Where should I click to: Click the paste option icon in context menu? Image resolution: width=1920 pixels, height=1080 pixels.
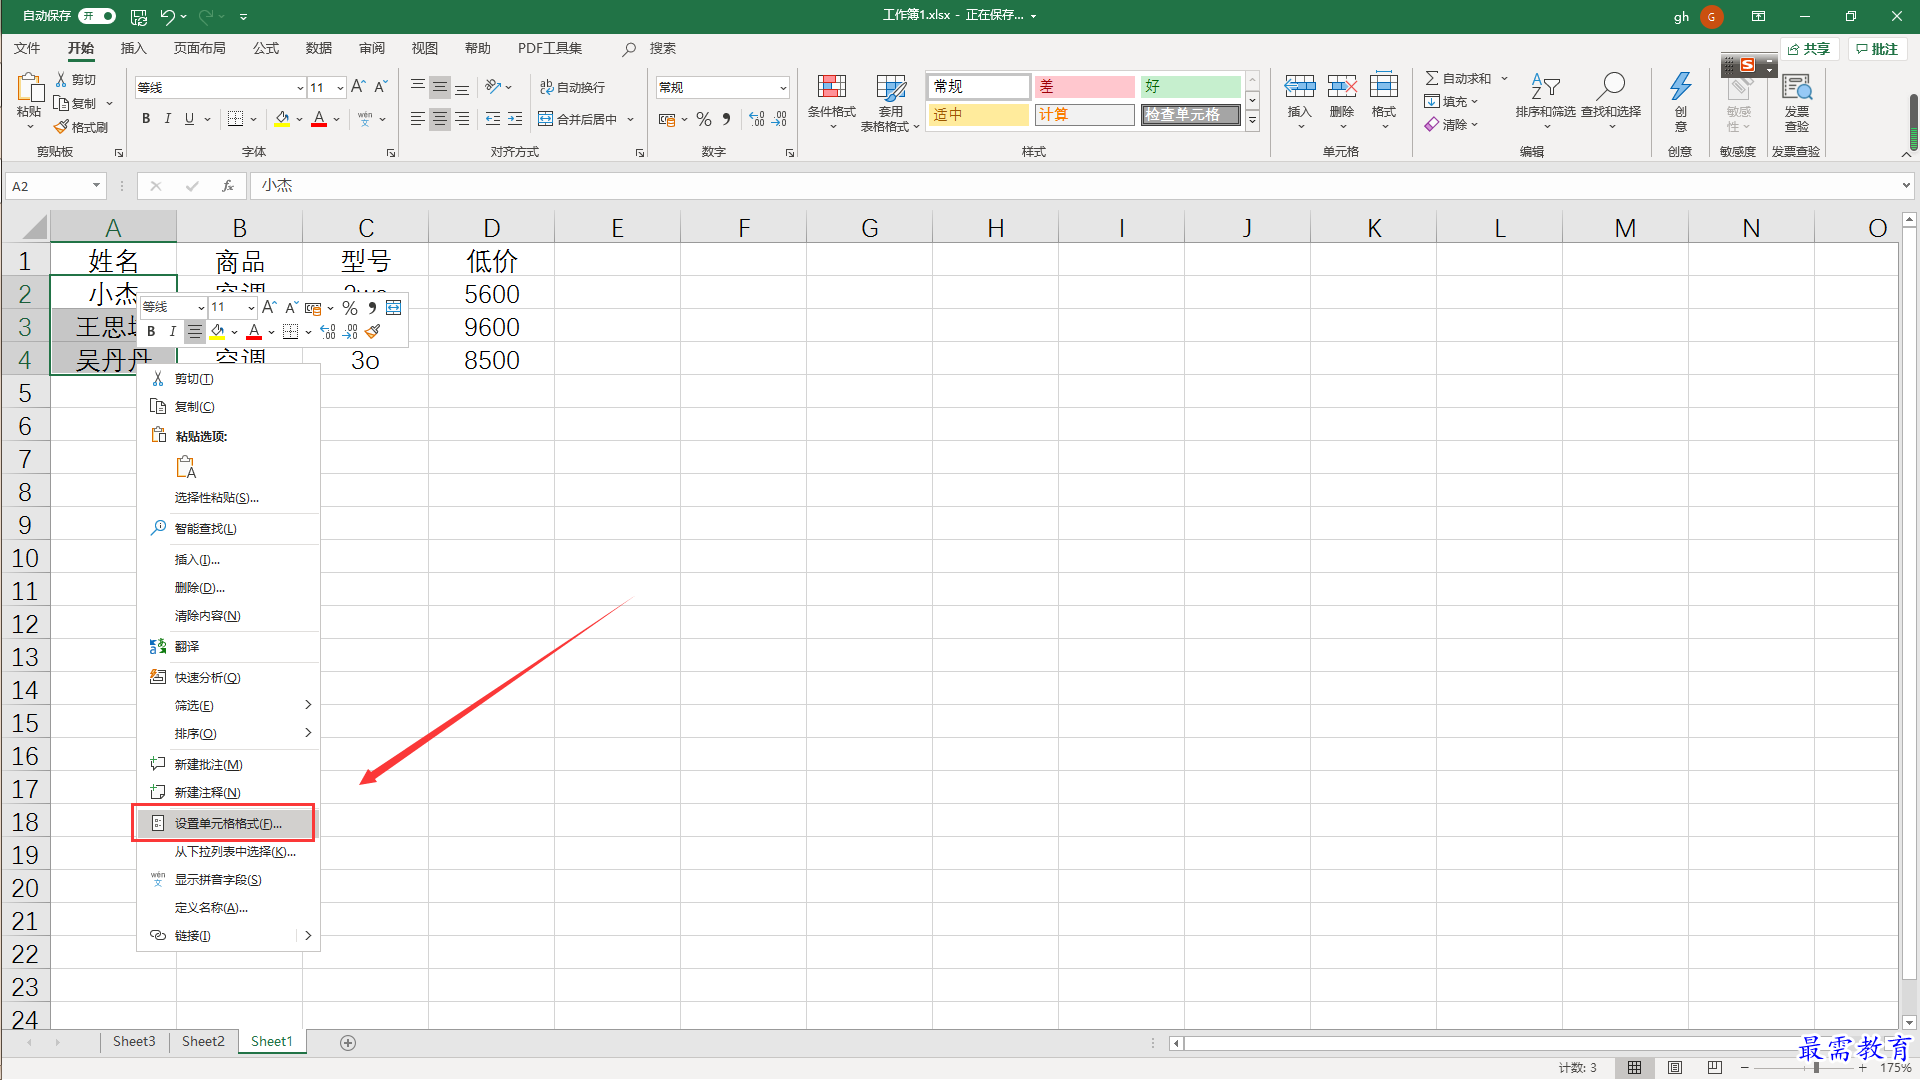[x=186, y=467]
